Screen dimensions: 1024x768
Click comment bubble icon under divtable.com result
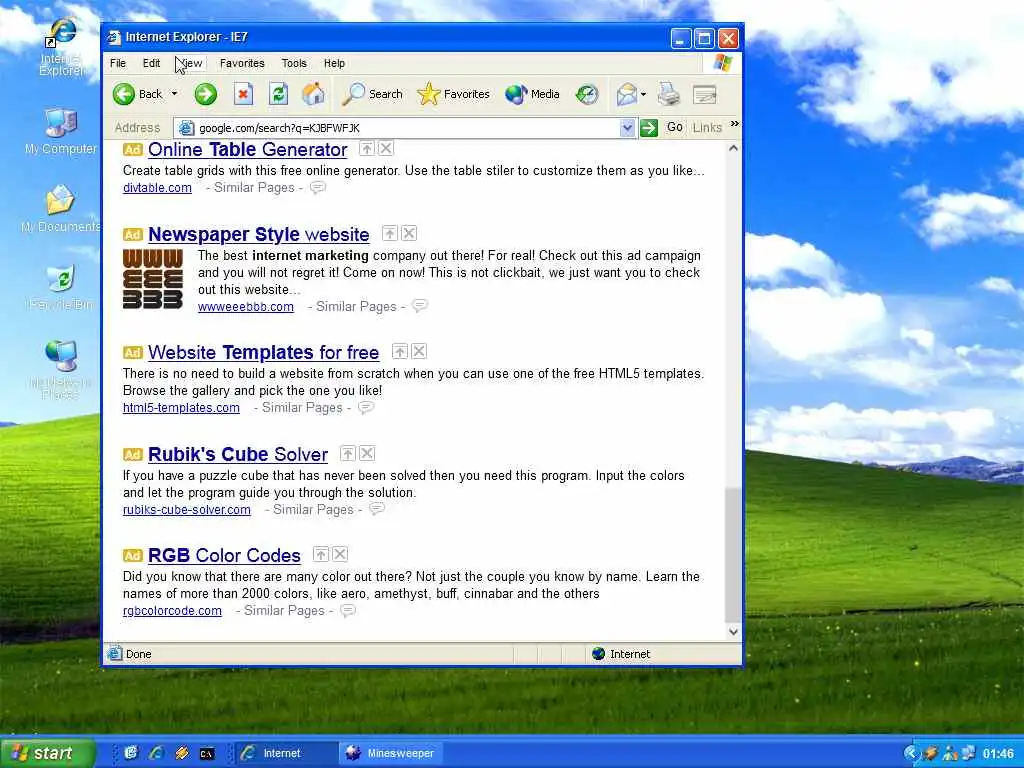[317, 188]
